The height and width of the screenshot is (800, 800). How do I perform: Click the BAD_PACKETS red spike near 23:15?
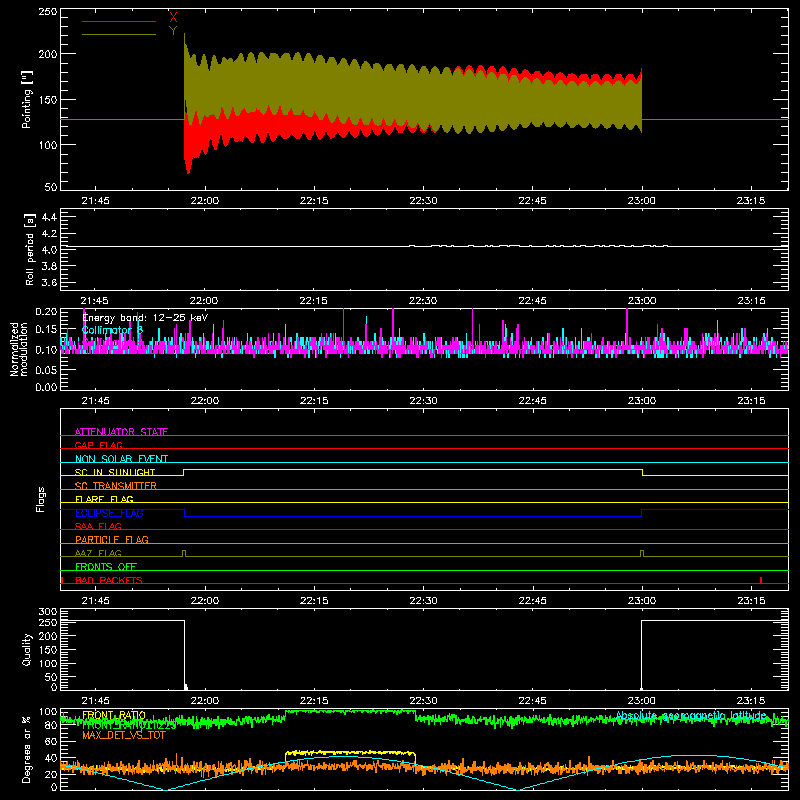tap(761, 580)
